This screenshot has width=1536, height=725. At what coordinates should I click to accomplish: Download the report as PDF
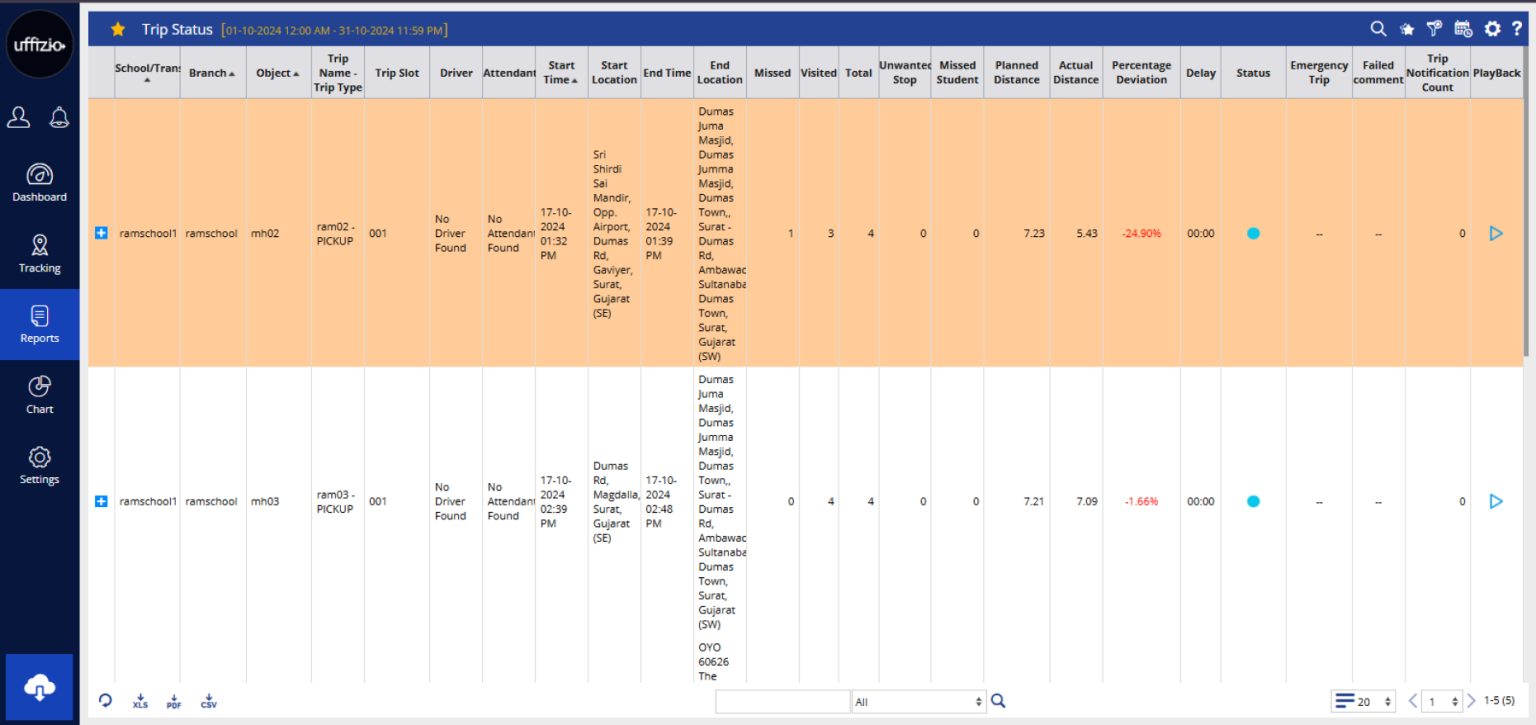(x=174, y=701)
